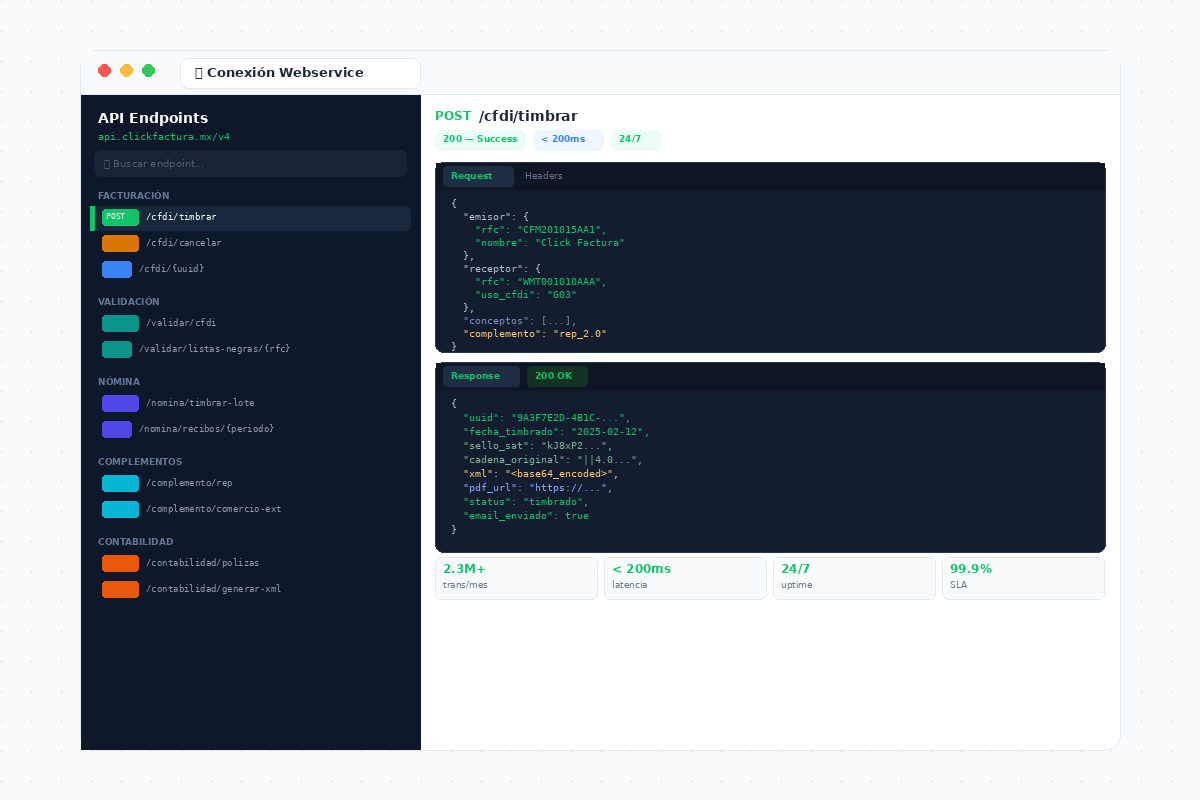
Task: Click the teal badge beside /validar/listas-negras/{rfc}
Action: pyautogui.click(x=117, y=349)
